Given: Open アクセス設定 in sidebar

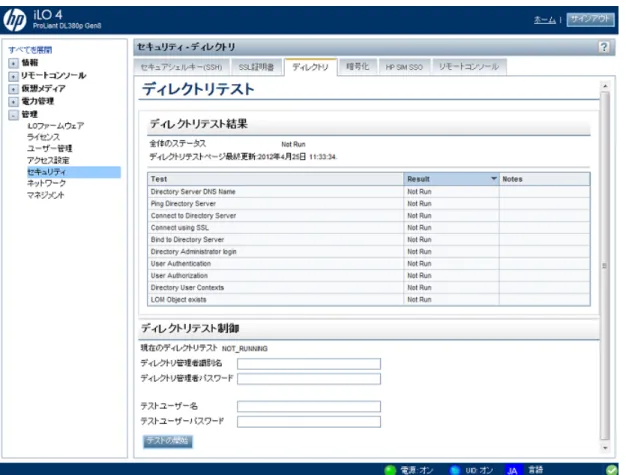Looking at the screenshot, I should tap(48, 160).
